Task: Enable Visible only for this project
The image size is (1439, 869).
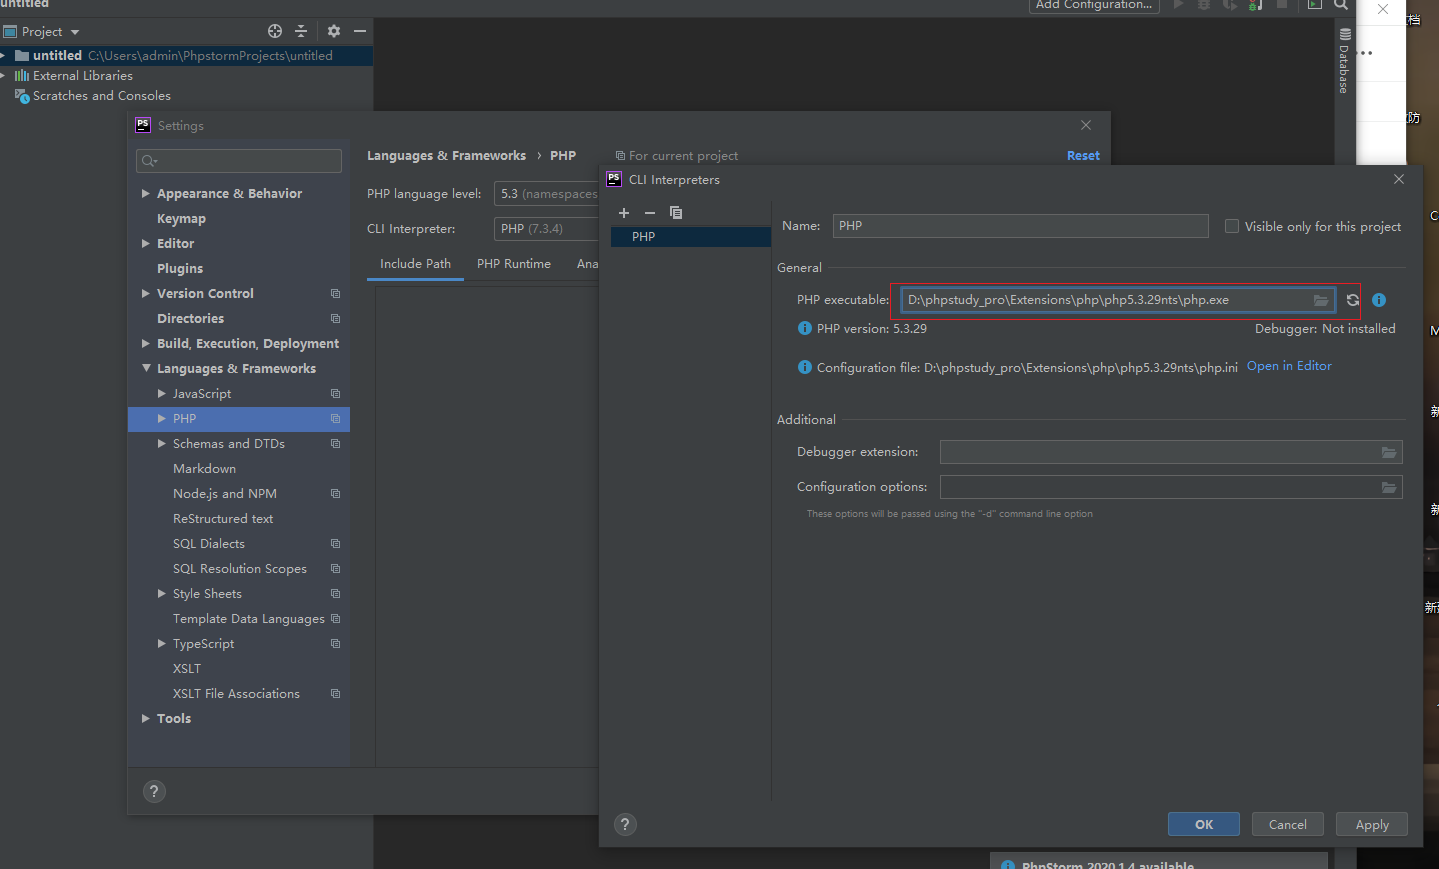Action: click(1232, 227)
